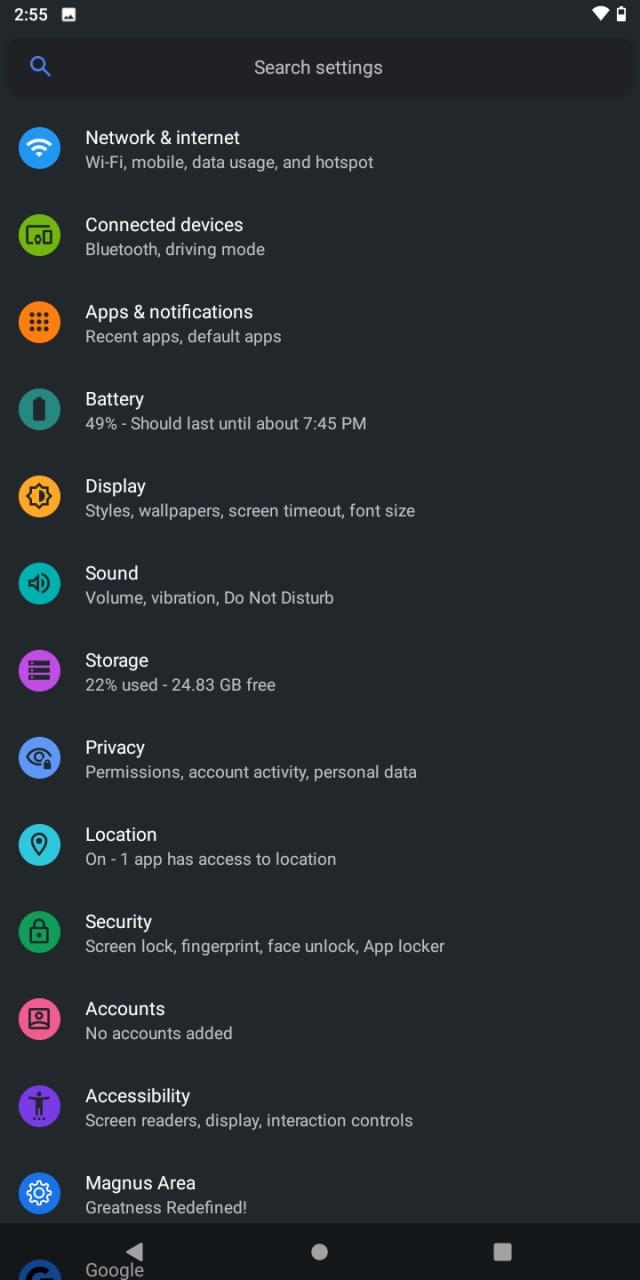
Task: Open Storage showing 24.83 GB free
Action: (x=320, y=671)
